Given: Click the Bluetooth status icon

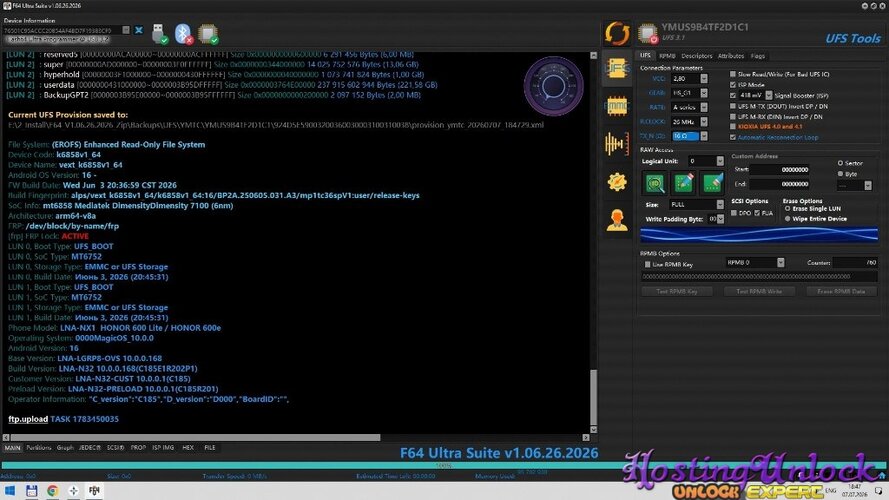Looking at the screenshot, I should (x=183, y=33).
